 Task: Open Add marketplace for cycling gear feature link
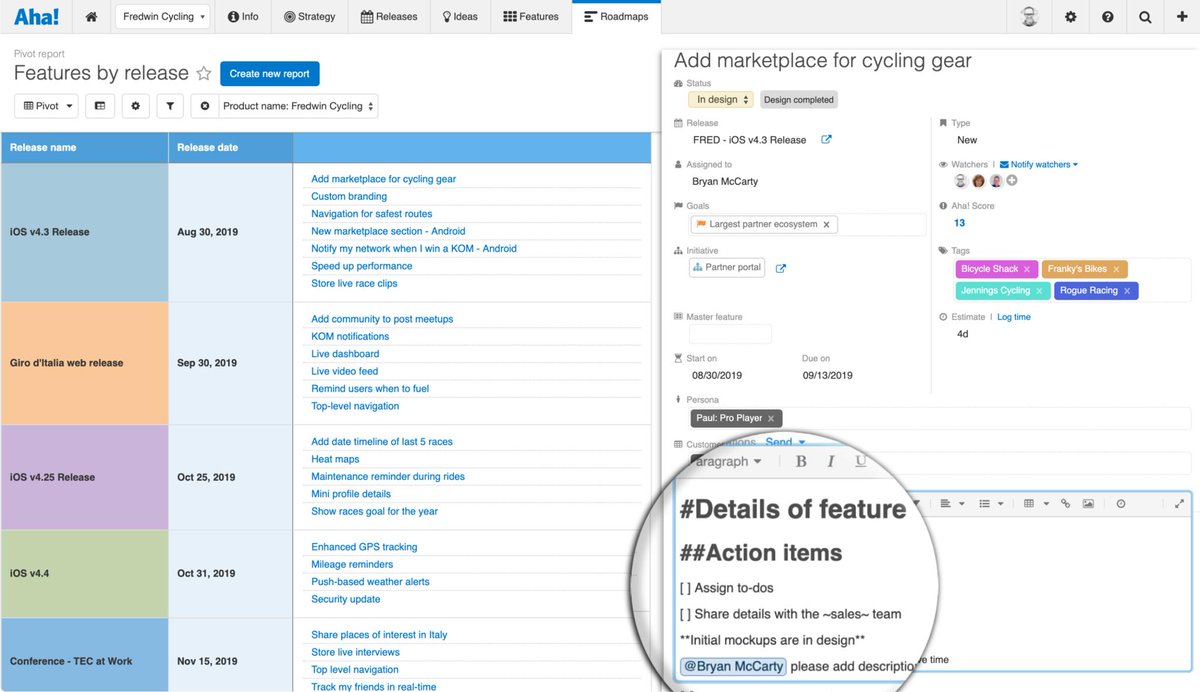point(383,179)
